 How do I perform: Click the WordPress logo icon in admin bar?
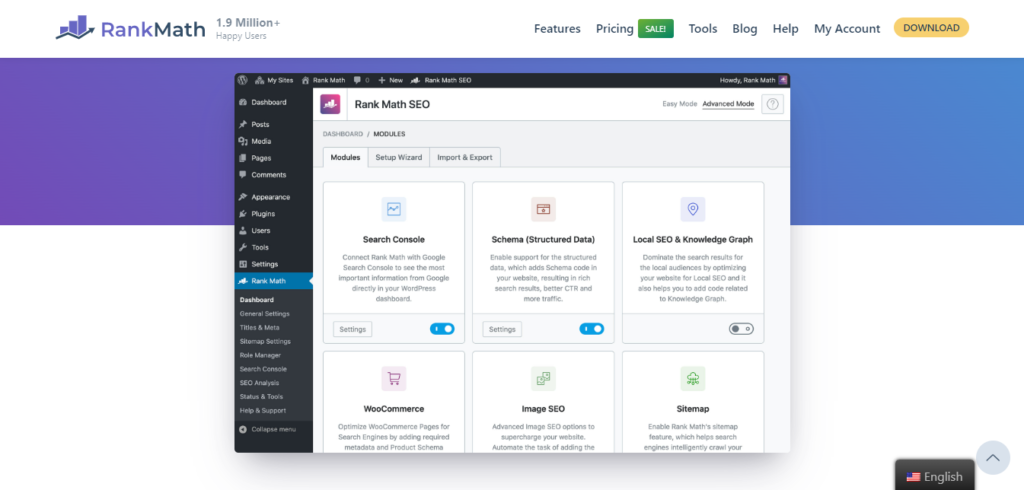[x=242, y=80]
